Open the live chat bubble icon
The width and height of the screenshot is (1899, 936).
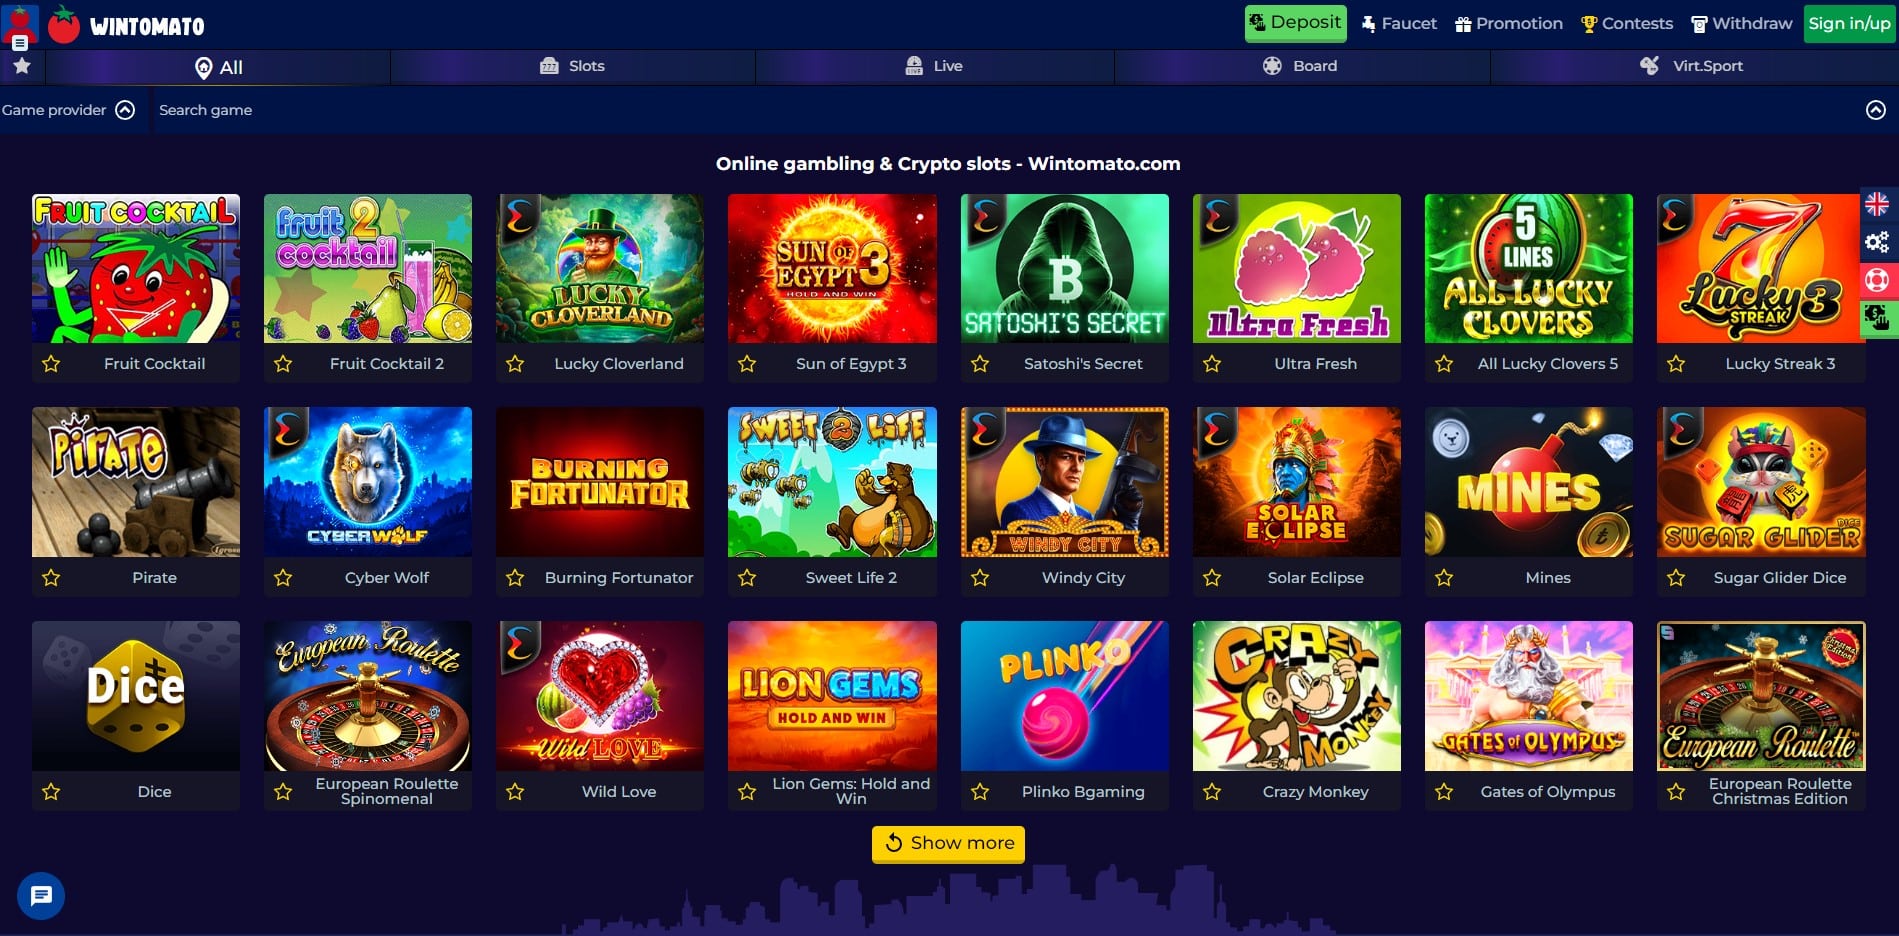click(x=41, y=896)
